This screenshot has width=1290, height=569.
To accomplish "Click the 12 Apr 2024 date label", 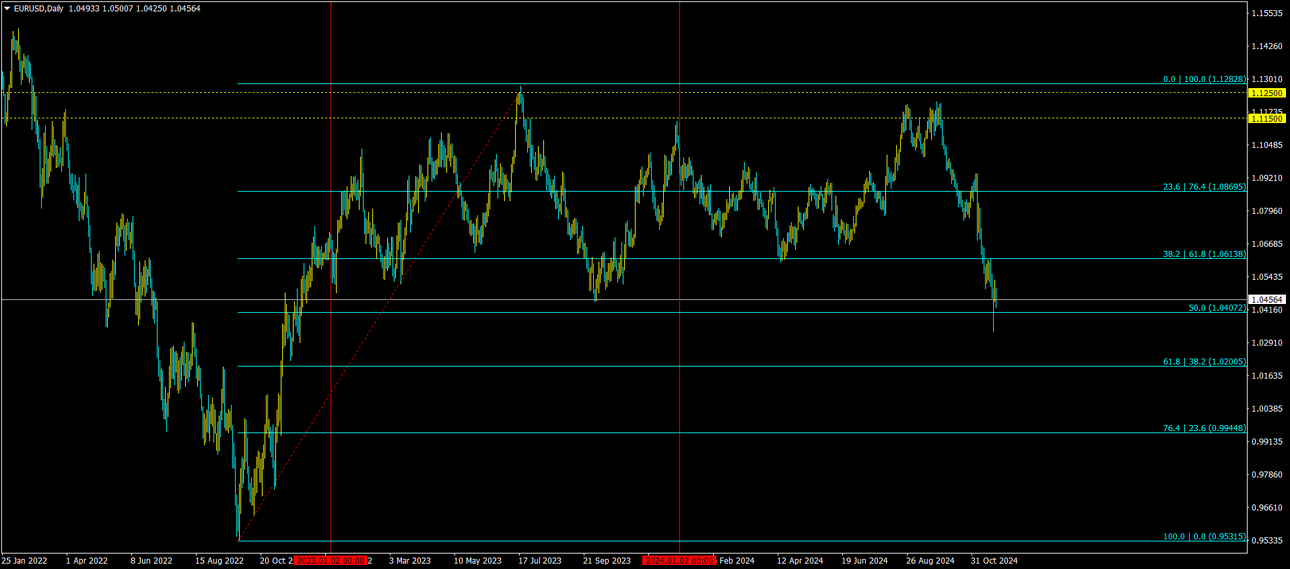I will (x=799, y=561).
